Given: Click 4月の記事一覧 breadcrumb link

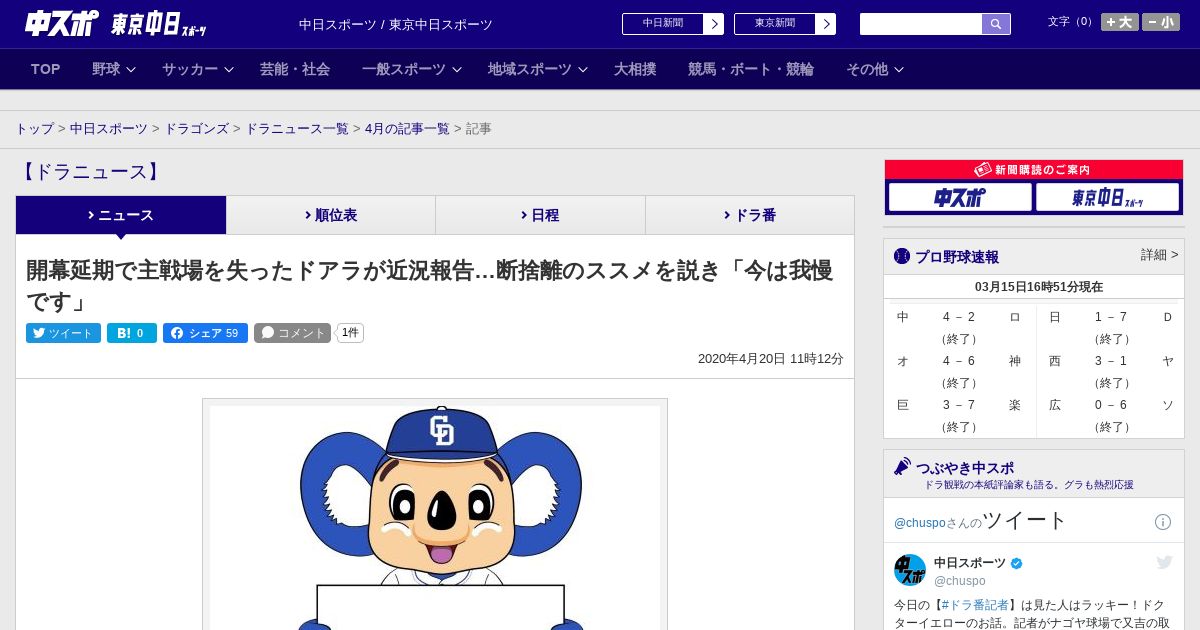Looking at the screenshot, I should tap(407, 129).
